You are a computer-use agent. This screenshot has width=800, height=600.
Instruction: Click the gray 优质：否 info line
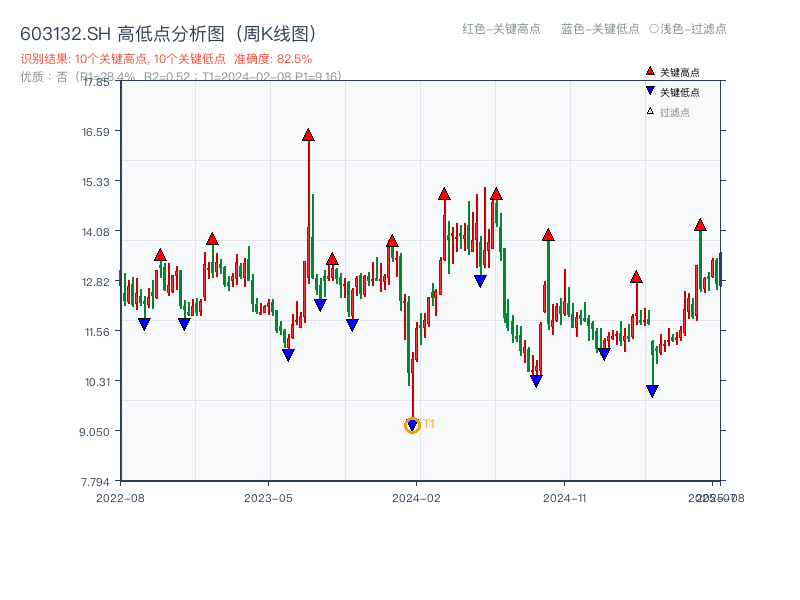(x=181, y=77)
